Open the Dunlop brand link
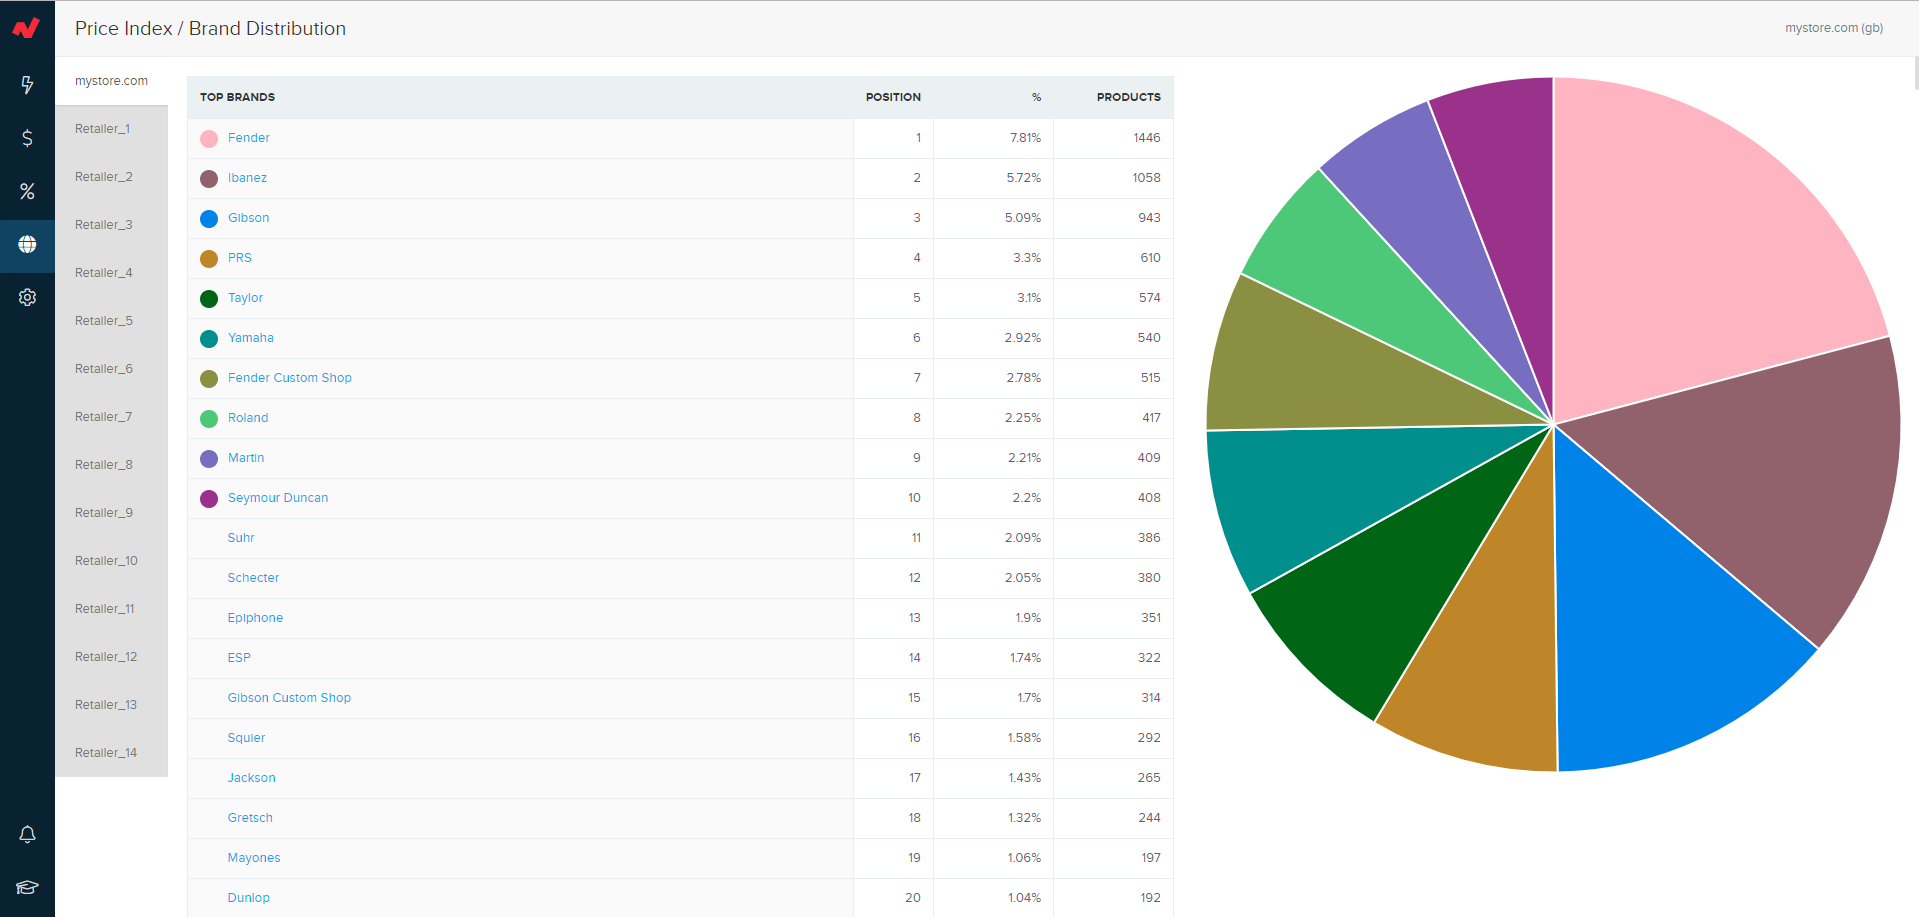1919x917 pixels. coord(248,898)
